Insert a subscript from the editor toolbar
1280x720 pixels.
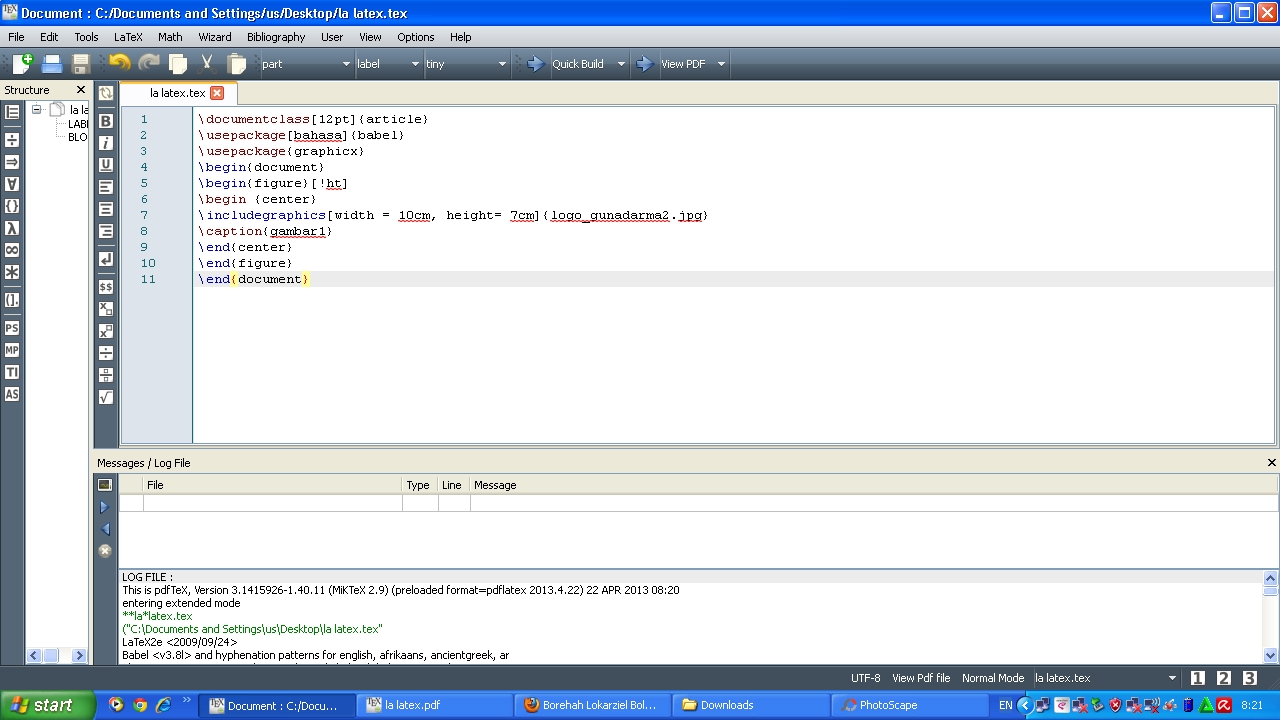click(105, 309)
